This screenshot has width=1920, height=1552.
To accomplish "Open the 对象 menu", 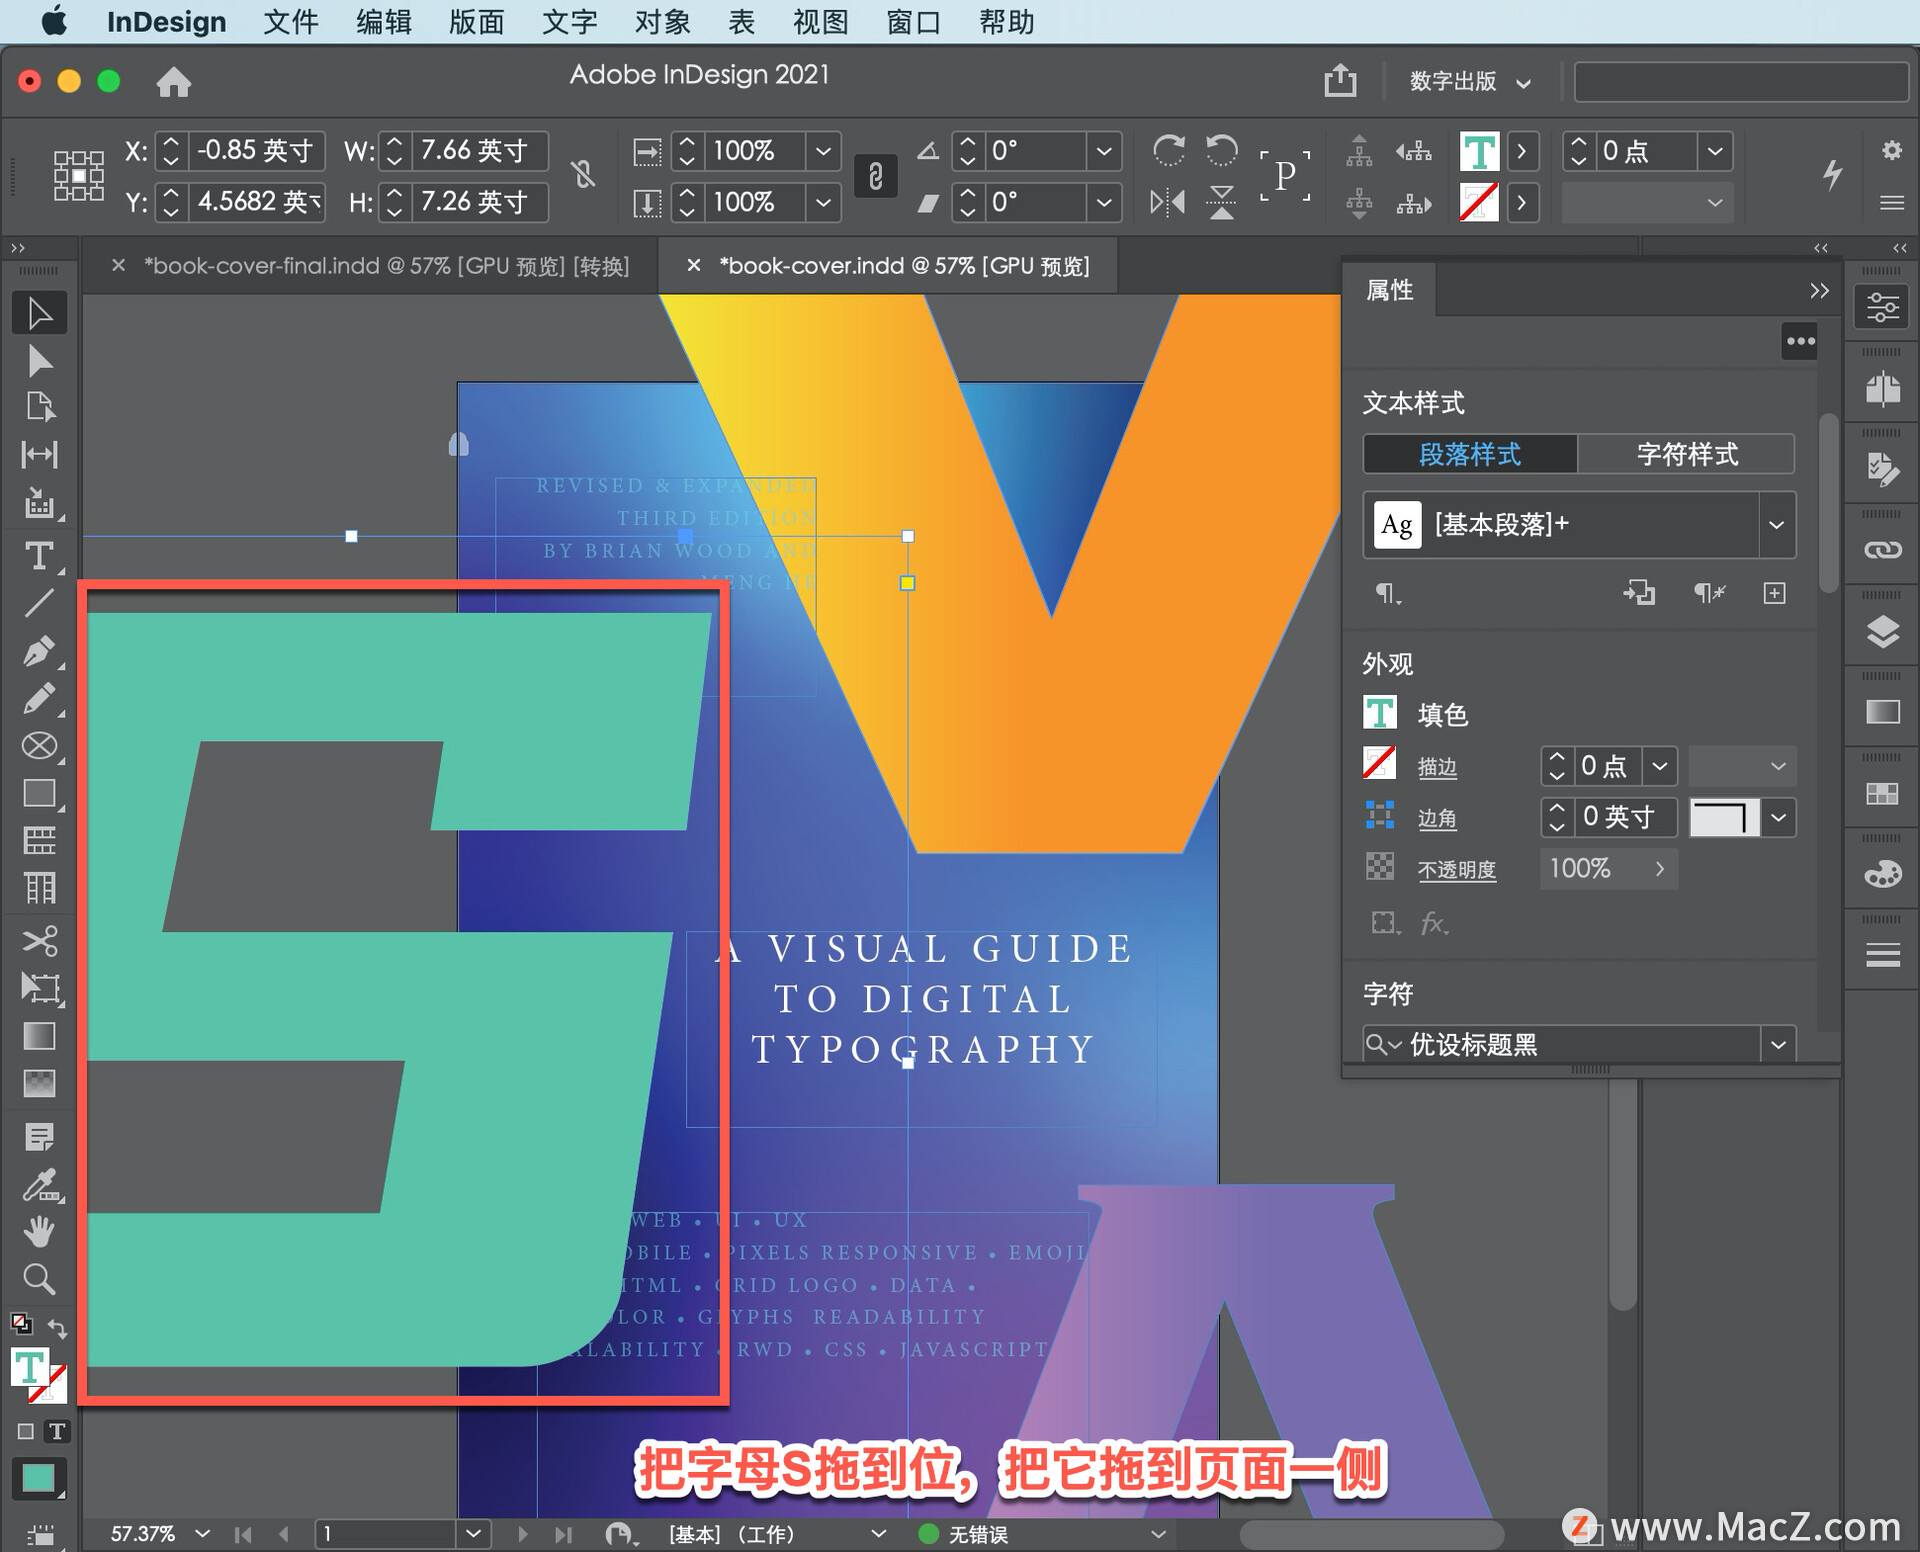I will coord(661,22).
